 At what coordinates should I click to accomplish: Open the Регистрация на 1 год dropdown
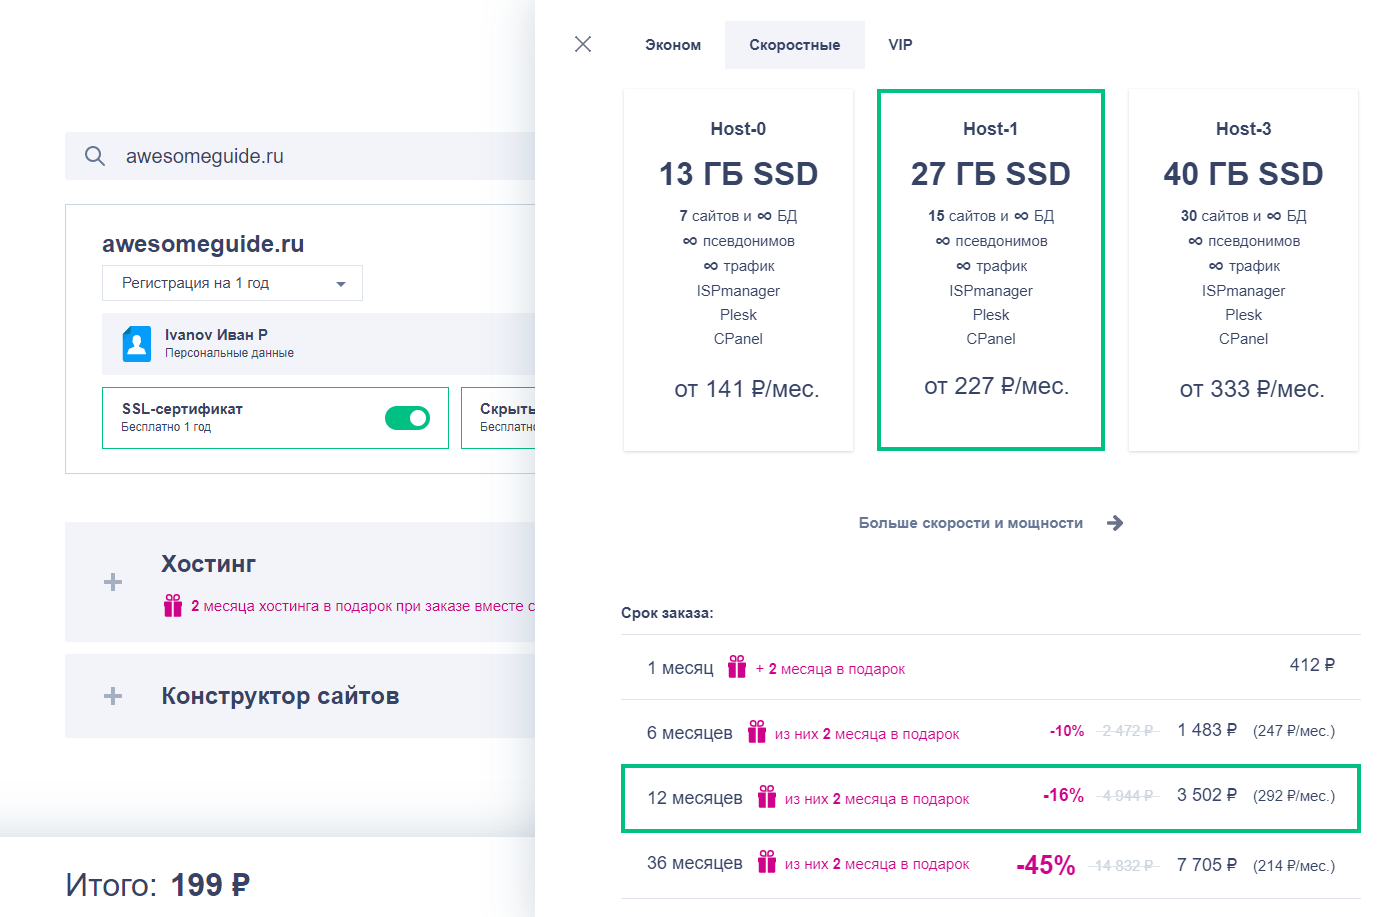(232, 283)
